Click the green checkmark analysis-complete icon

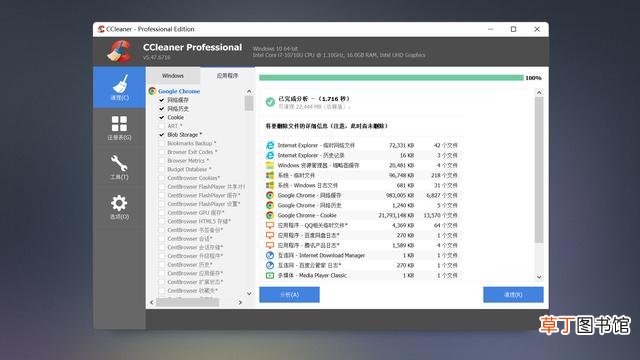(270, 102)
